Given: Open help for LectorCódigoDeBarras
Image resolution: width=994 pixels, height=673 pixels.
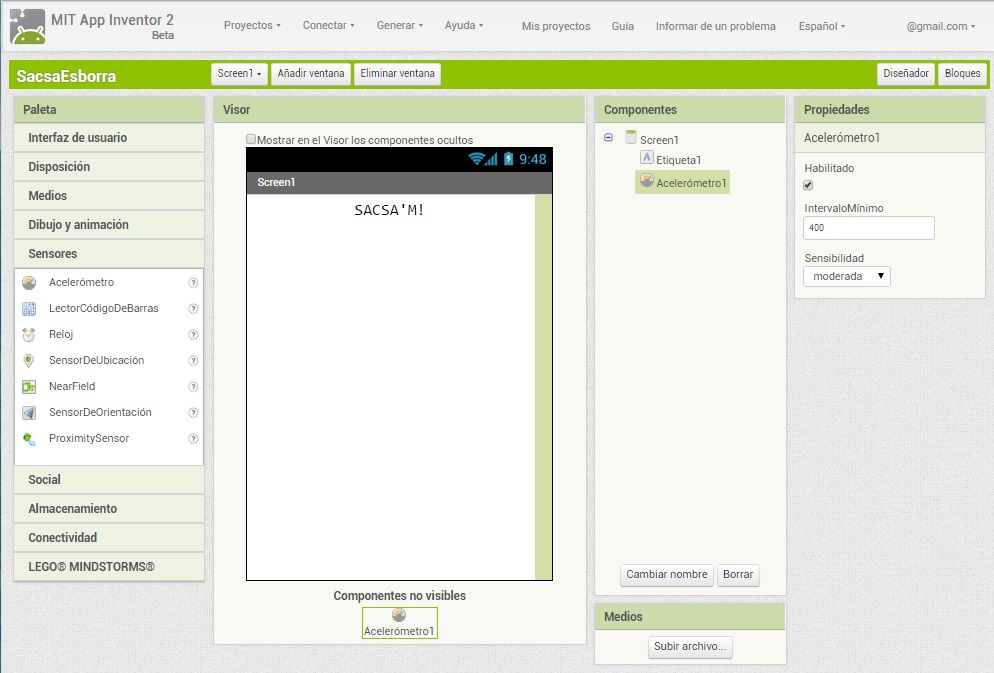Looking at the screenshot, I should click(x=193, y=309).
